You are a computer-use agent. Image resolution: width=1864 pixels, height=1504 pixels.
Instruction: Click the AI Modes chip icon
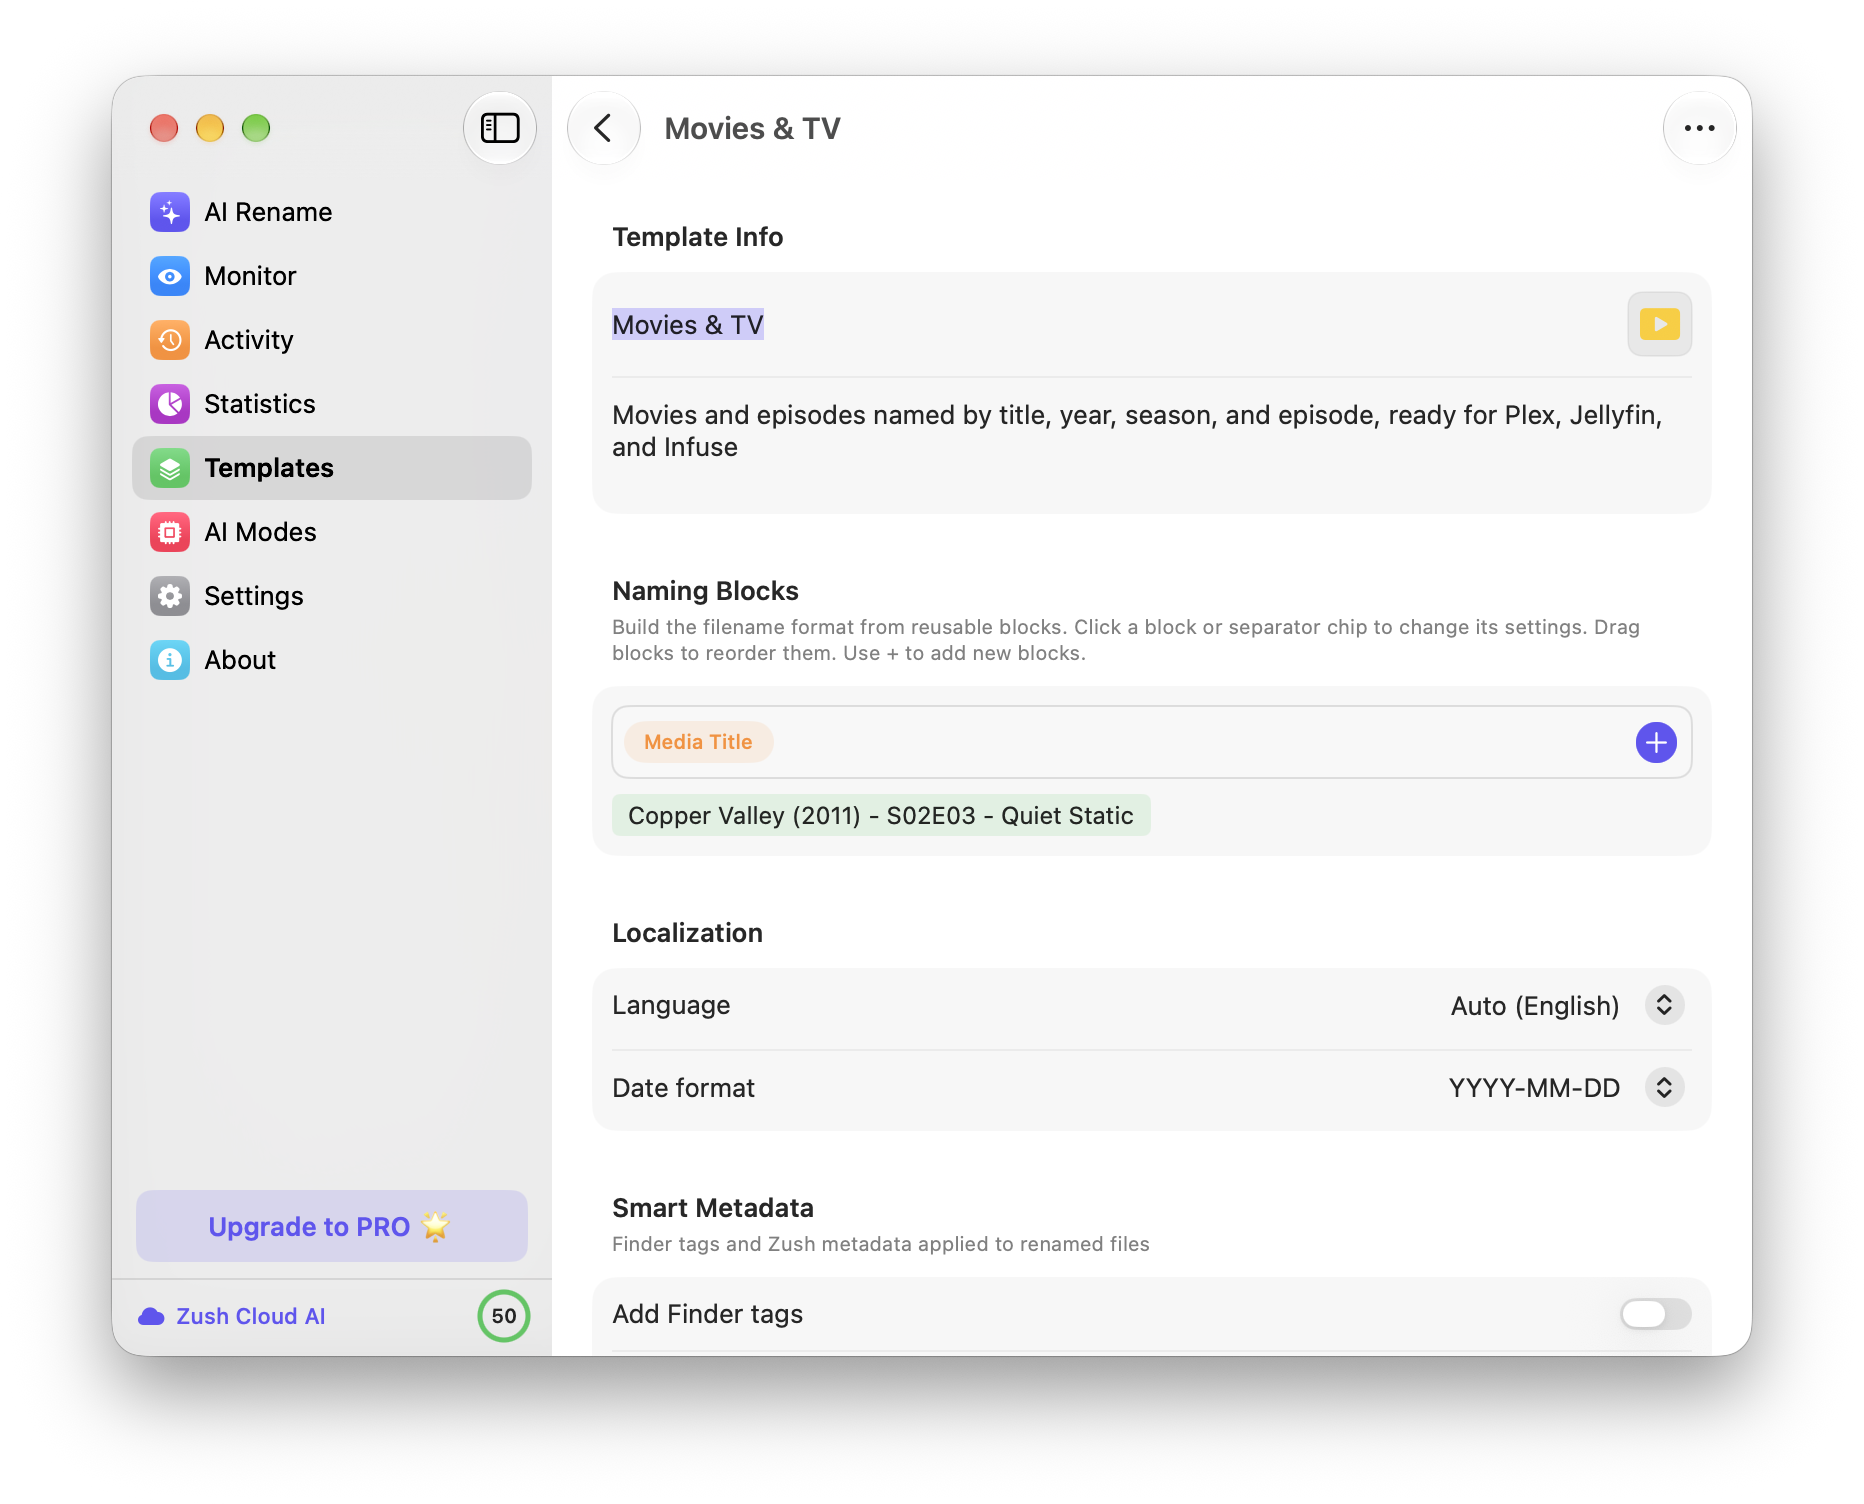click(x=170, y=532)
